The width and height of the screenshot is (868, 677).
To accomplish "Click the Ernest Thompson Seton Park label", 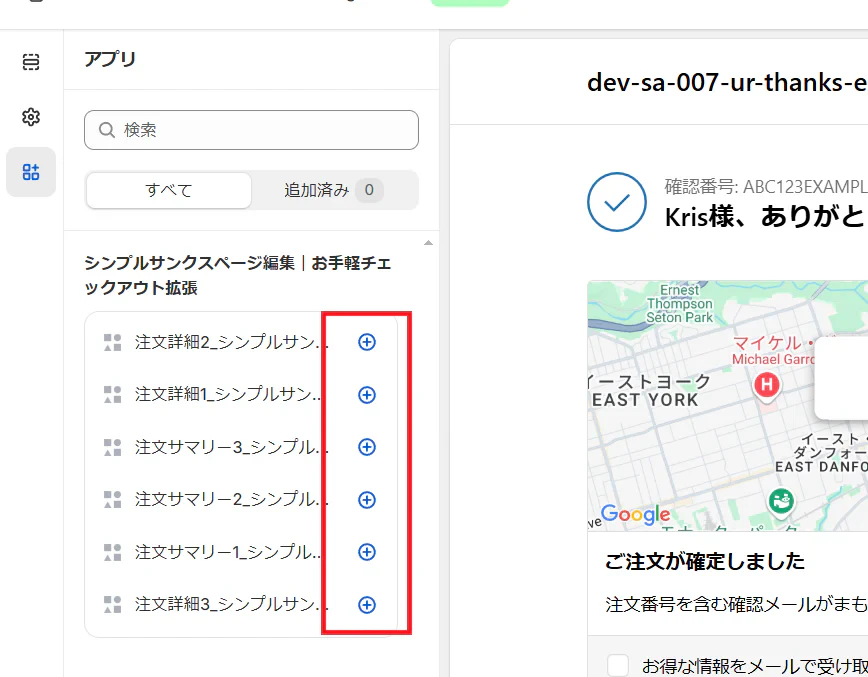I will click(x=680, y=304).
